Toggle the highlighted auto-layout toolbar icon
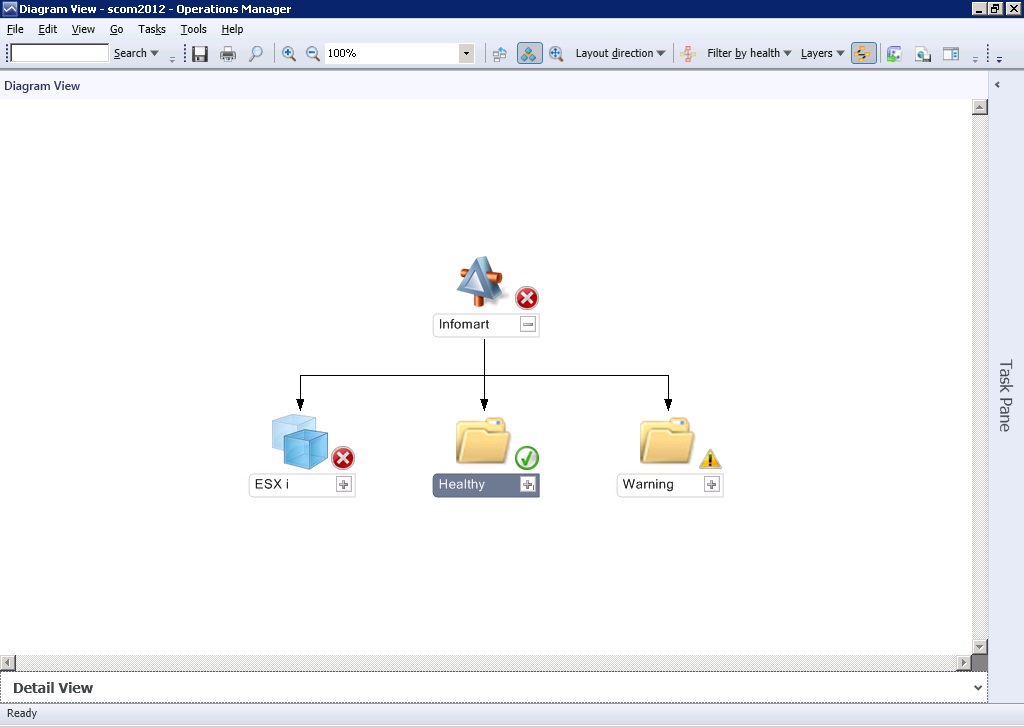 coord(530,54)
